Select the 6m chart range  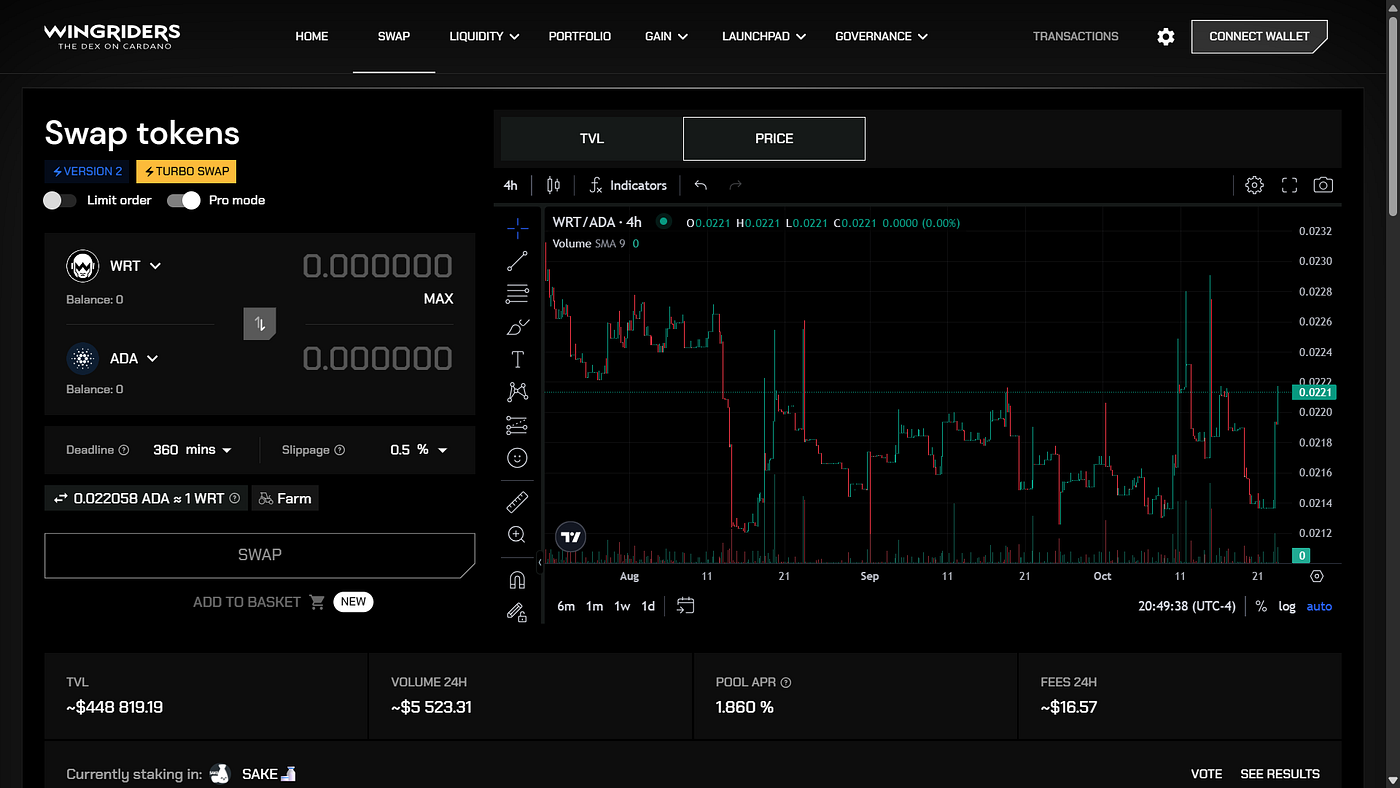[x=566, y=606]
